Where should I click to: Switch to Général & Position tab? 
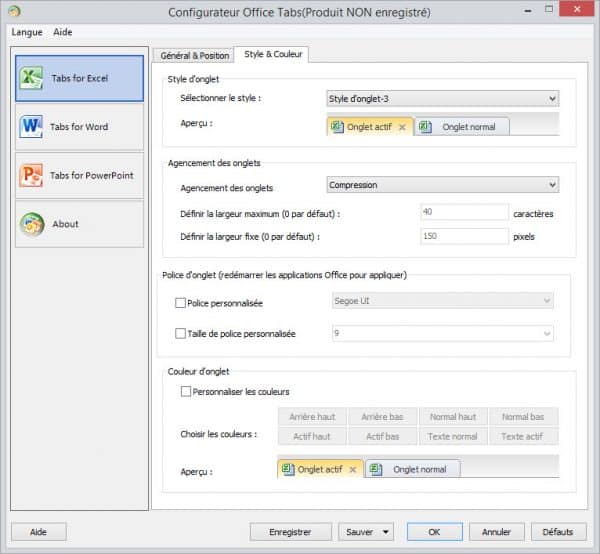coord(195,55)
